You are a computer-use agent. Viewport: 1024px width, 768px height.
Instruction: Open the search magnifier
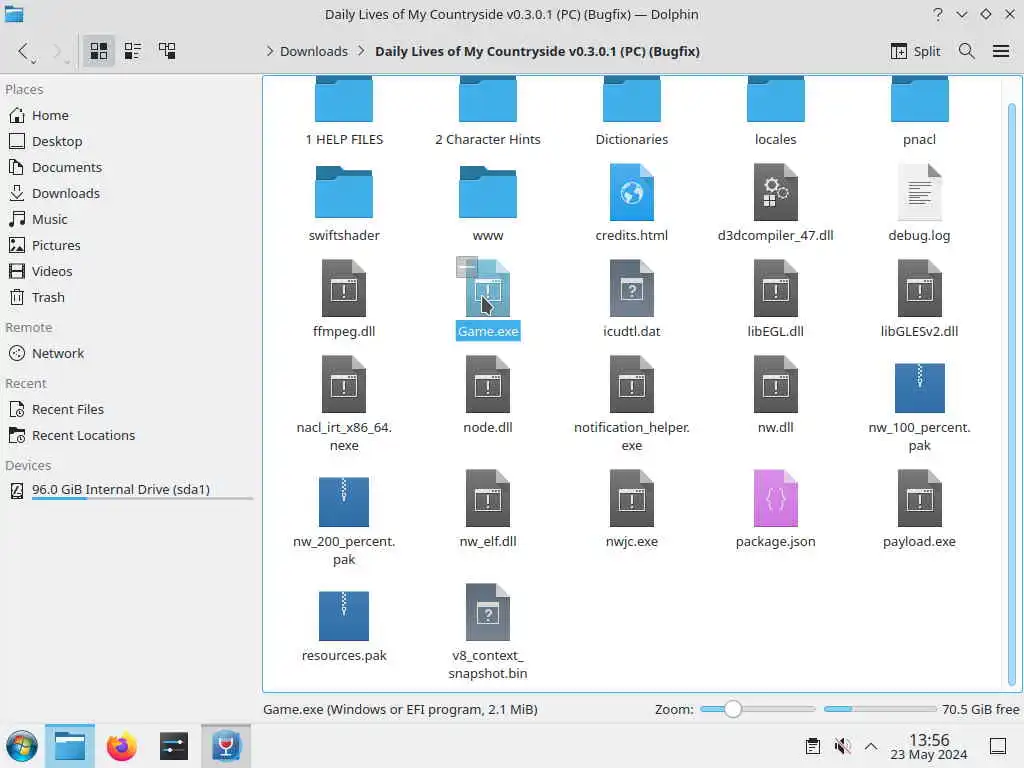coord(967,51)
